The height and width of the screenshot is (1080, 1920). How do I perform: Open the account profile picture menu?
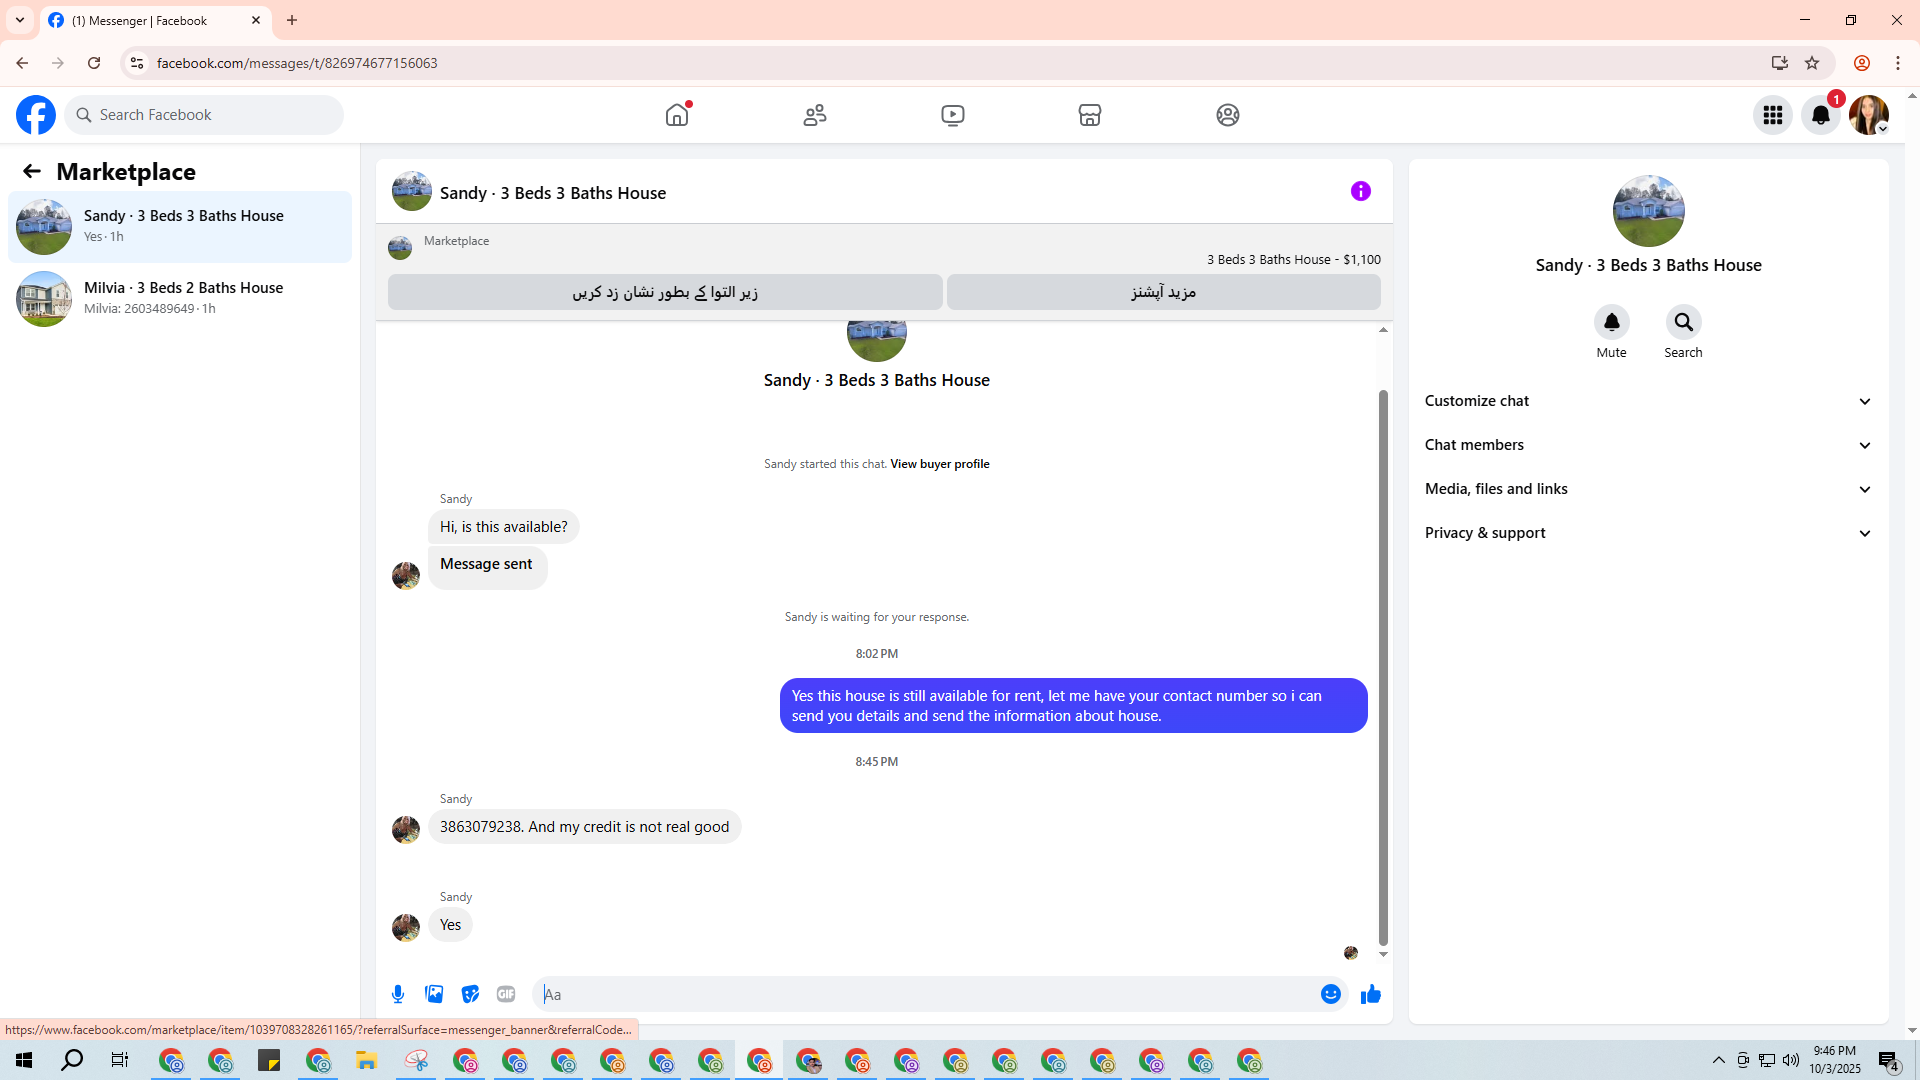tap(1869, 115)
